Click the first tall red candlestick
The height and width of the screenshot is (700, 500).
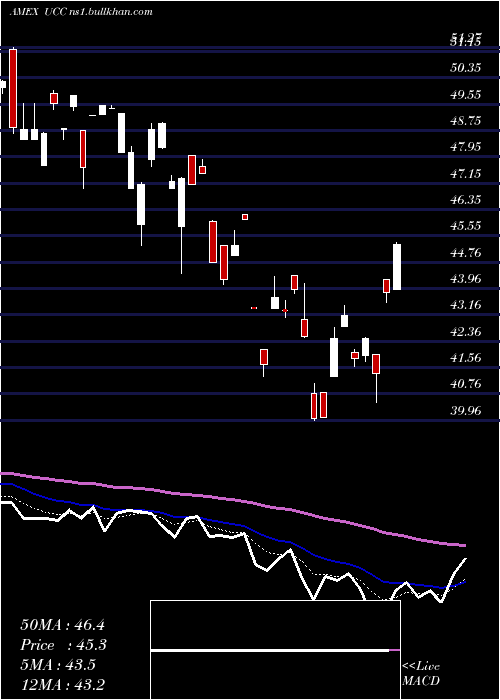13,88
